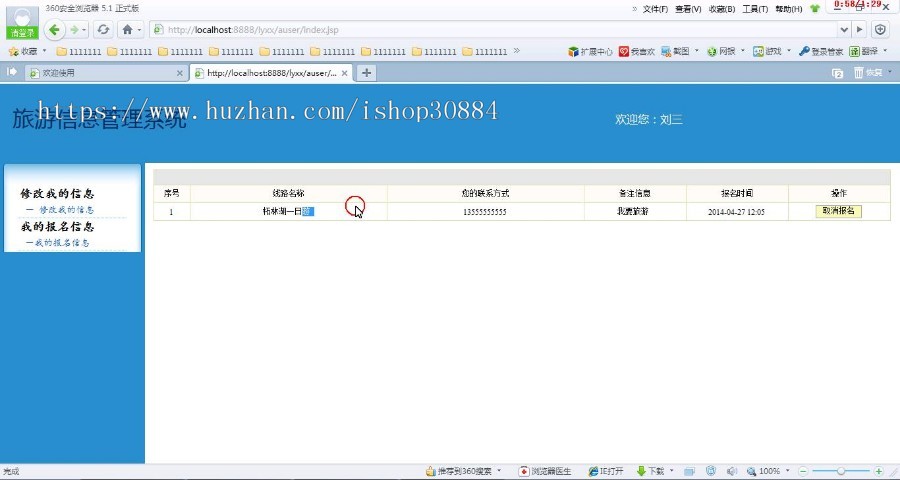
Task: Expand the 游戏 dropdown arrow
Action: [x=789, y=51]
